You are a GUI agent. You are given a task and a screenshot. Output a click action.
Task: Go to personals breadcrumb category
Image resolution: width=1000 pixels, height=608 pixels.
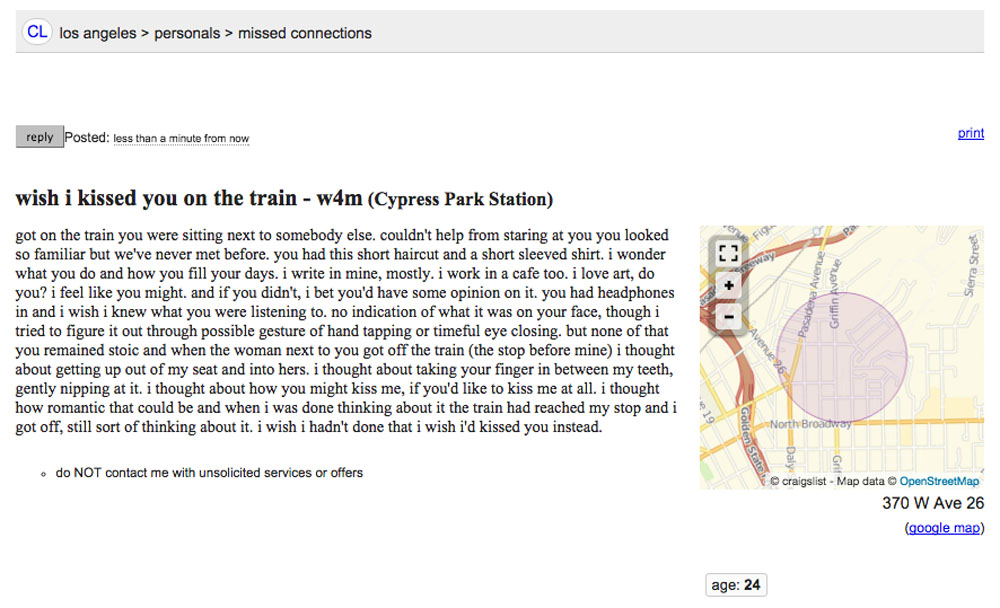pos(187,33)
